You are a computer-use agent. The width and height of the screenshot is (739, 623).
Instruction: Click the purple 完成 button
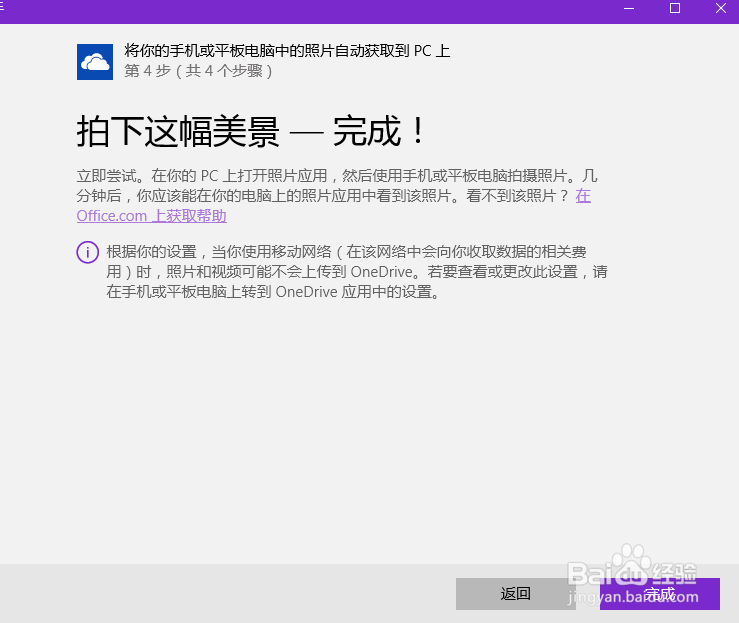659,594
